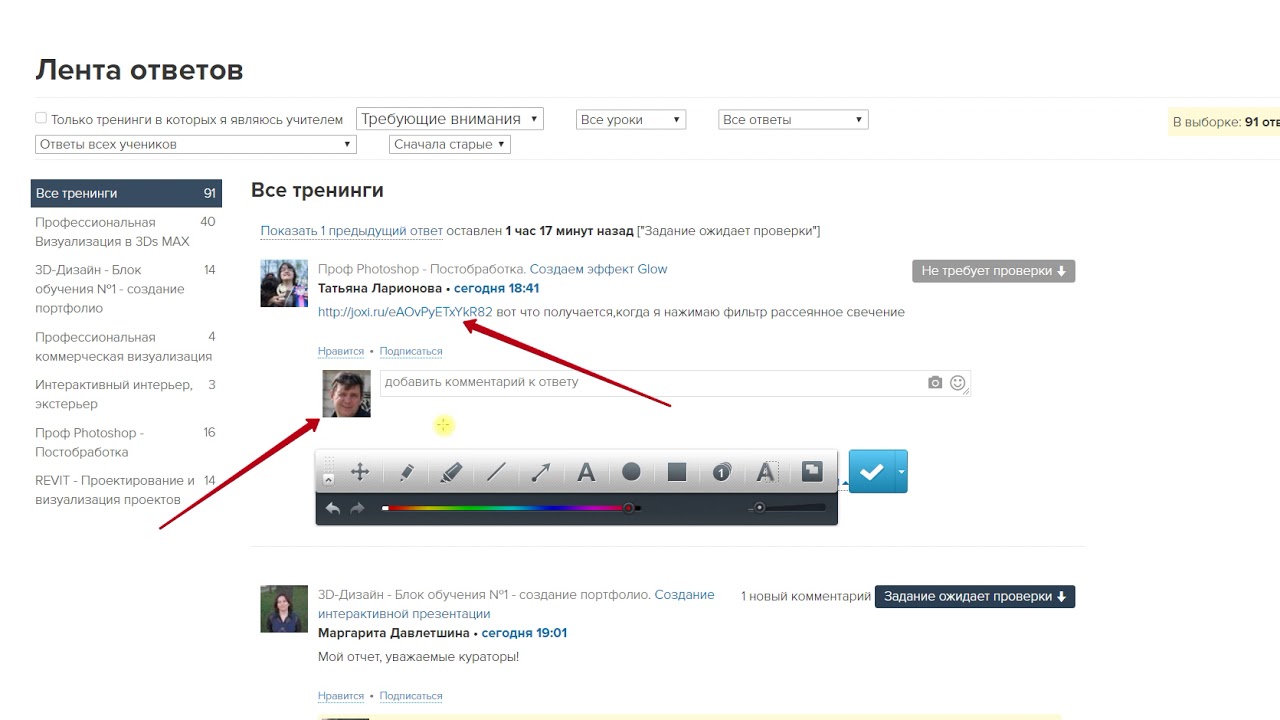Select the numbered step marker tool
The width and height of the screenshot is (1280, 720).
click(x=722, y=473)
